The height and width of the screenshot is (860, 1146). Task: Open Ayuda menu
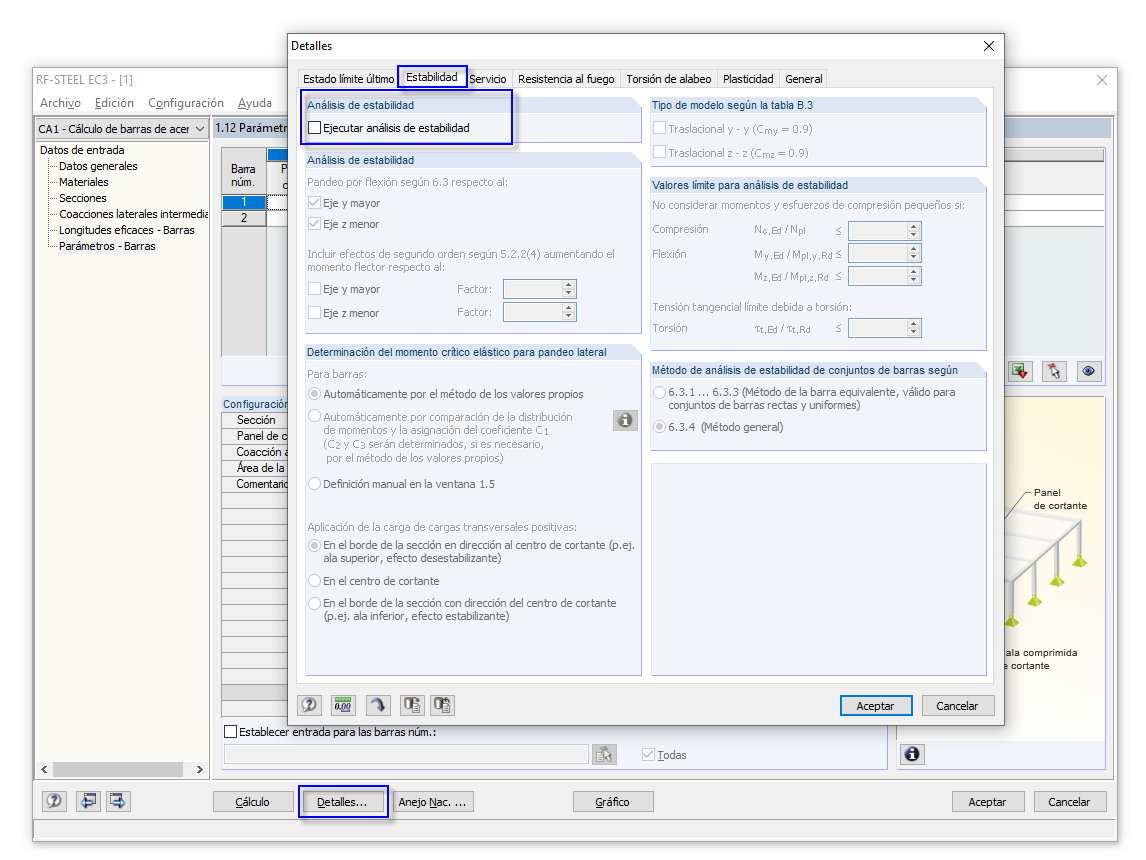point(254,103)
